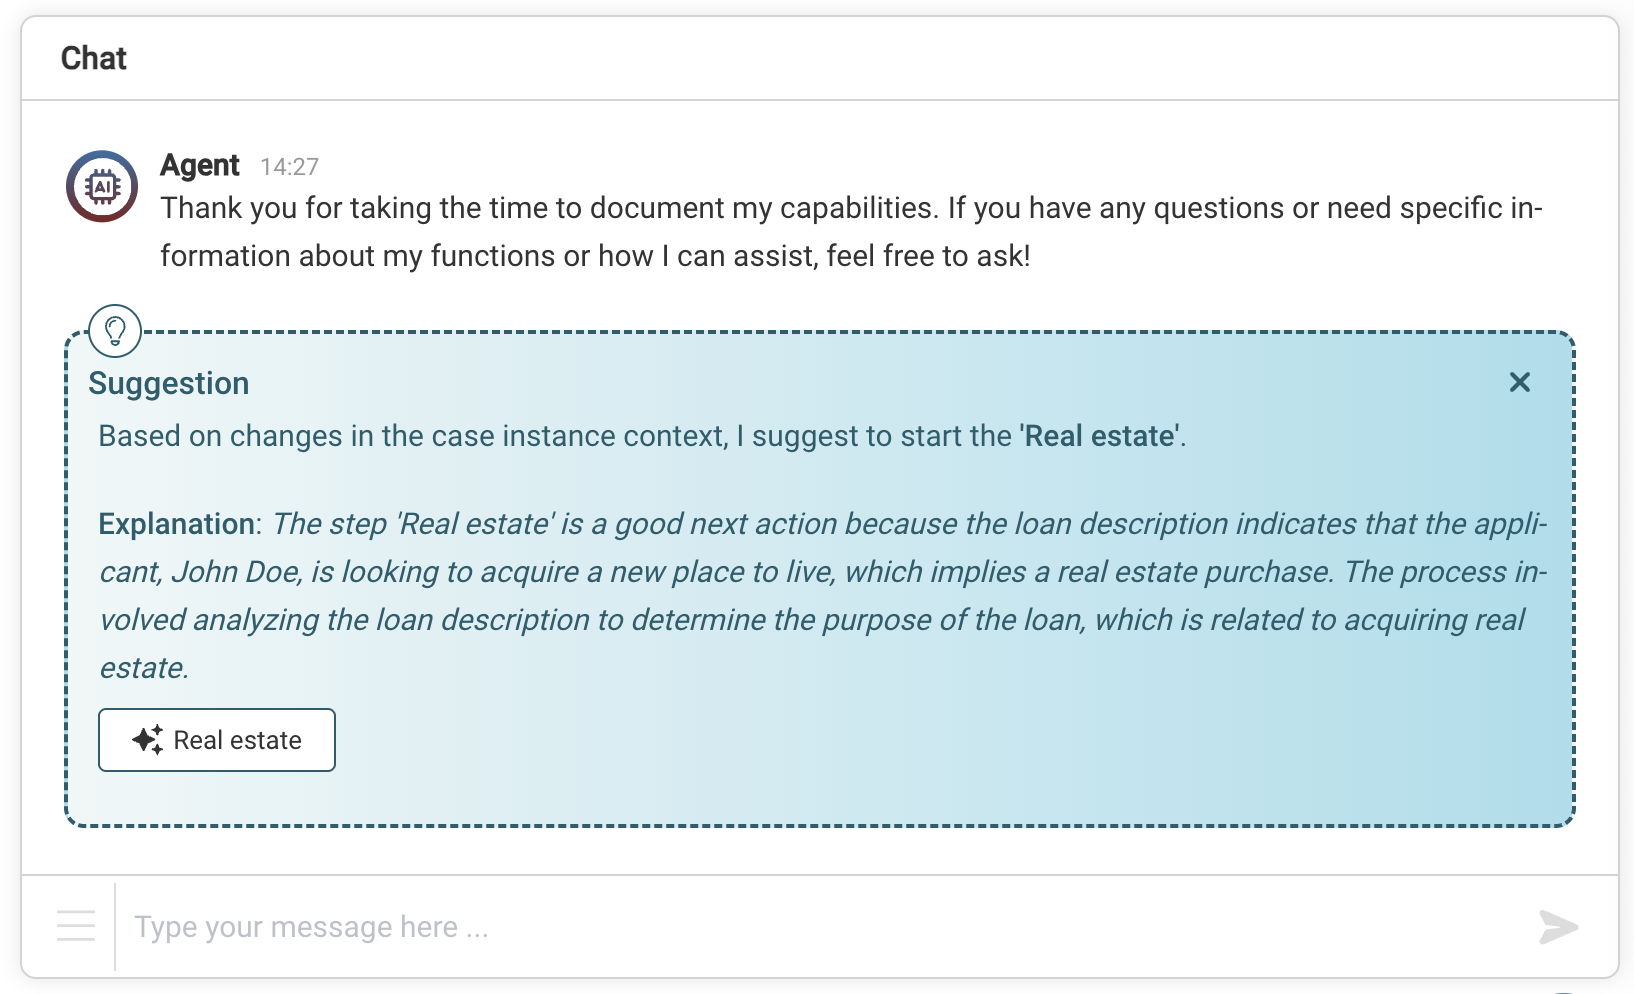1634x994 pixels.
Task: Click the lightbulb icon above Suggestion
Action: point(115,330)
